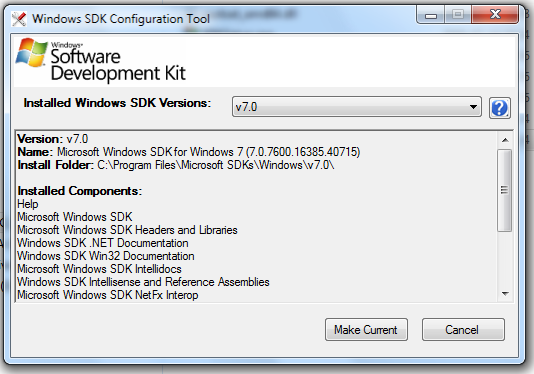Click the Cancel button
This screenshot has width=534, height=374.
(463, 330)
